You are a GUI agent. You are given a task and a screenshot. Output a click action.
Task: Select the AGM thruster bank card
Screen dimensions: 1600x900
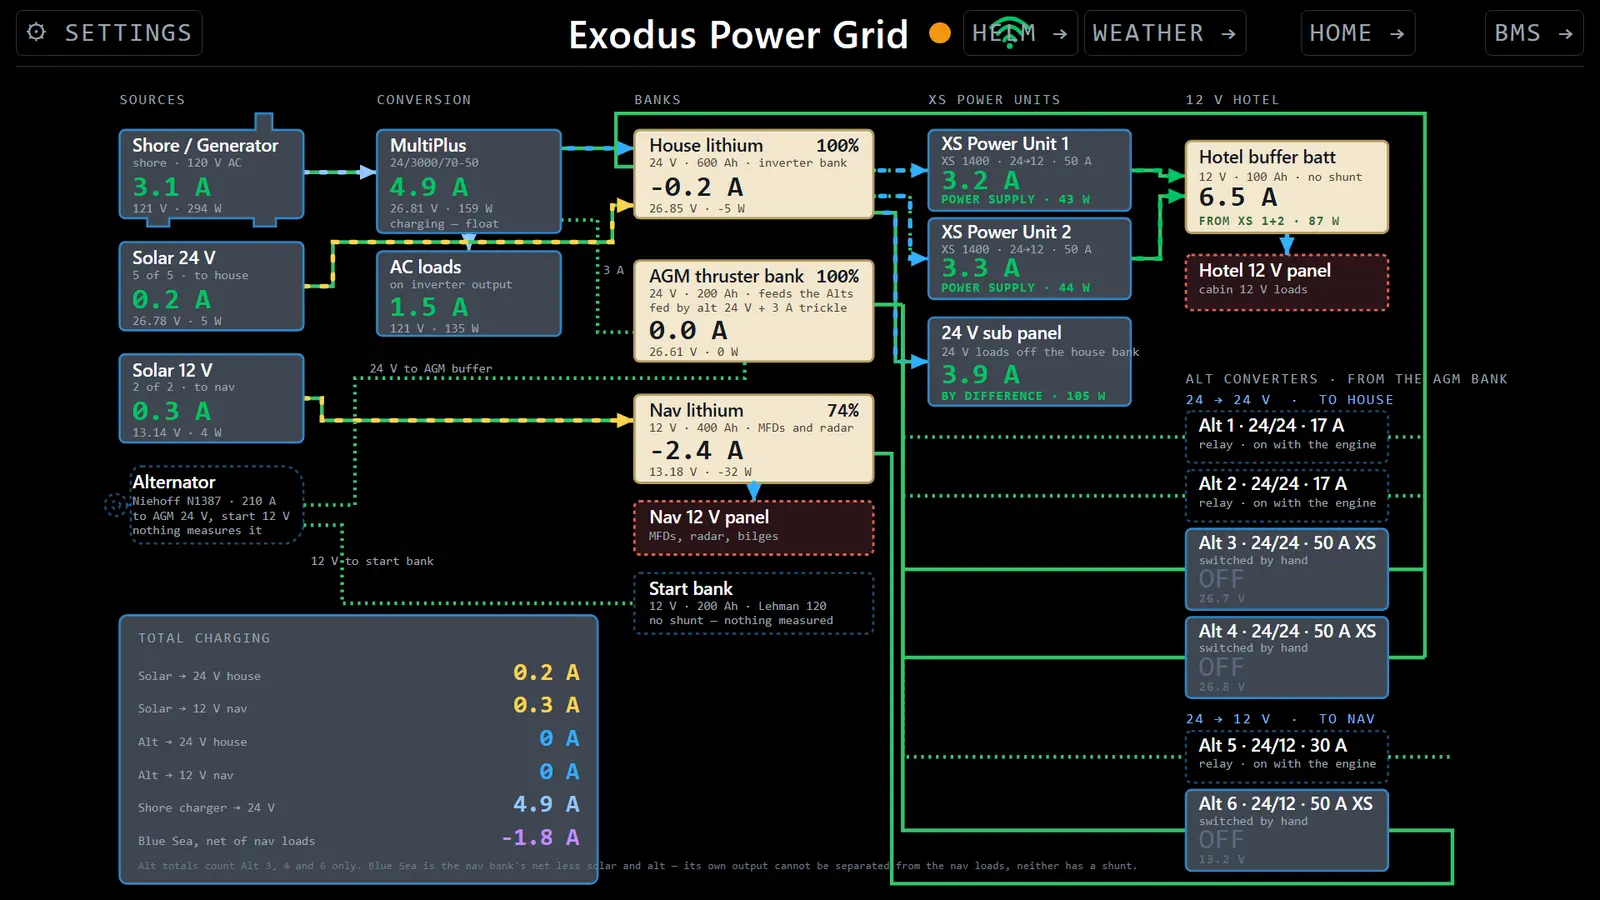pyautogui.click(x=754, y=311)
